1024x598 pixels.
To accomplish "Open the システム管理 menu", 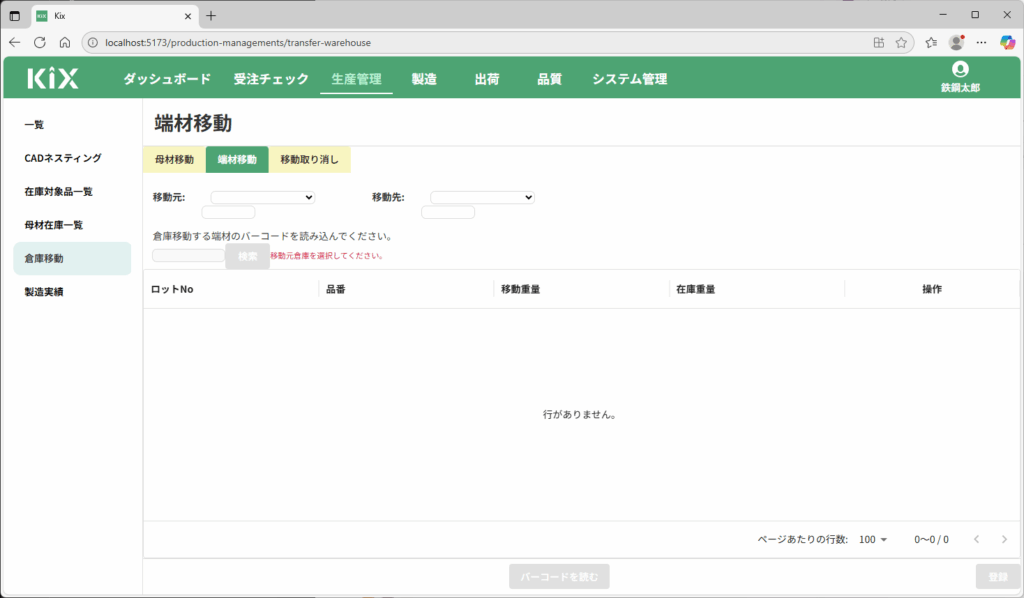I will 629,79.
